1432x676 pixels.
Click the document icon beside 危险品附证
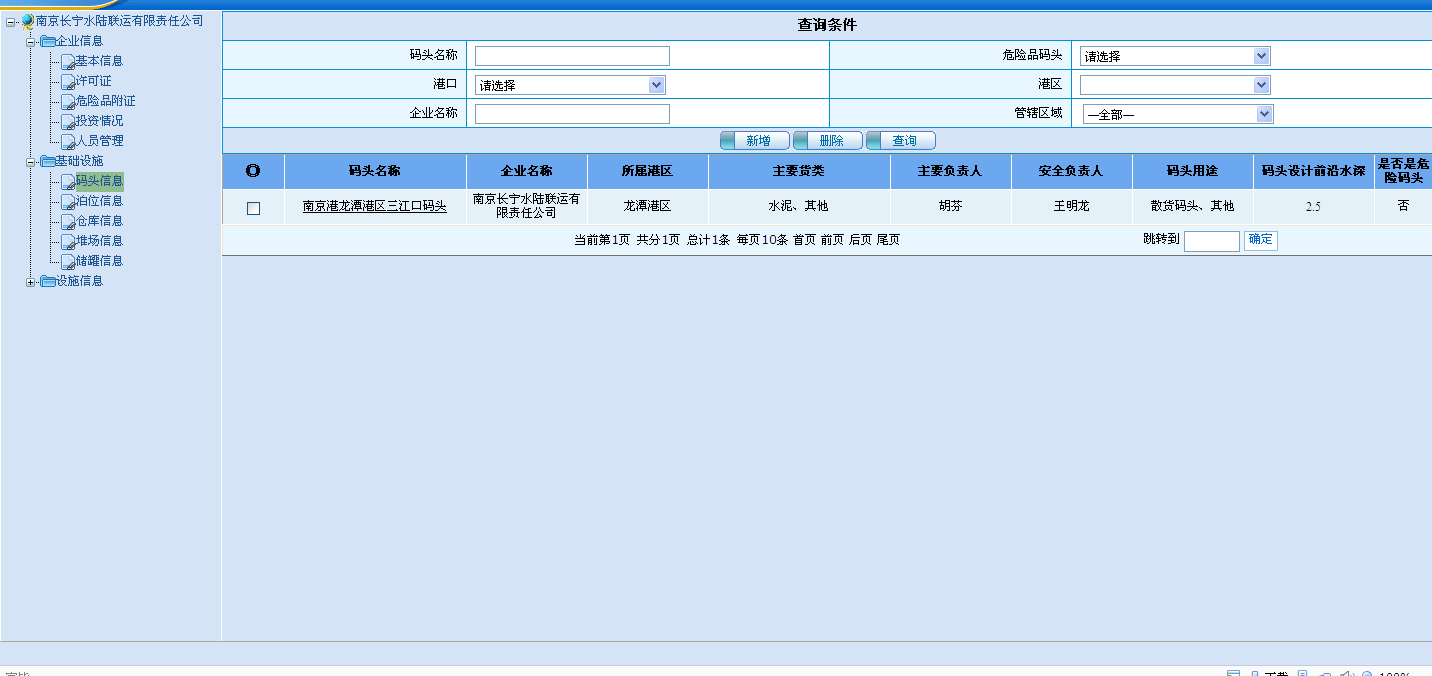(x=68, y=102)
